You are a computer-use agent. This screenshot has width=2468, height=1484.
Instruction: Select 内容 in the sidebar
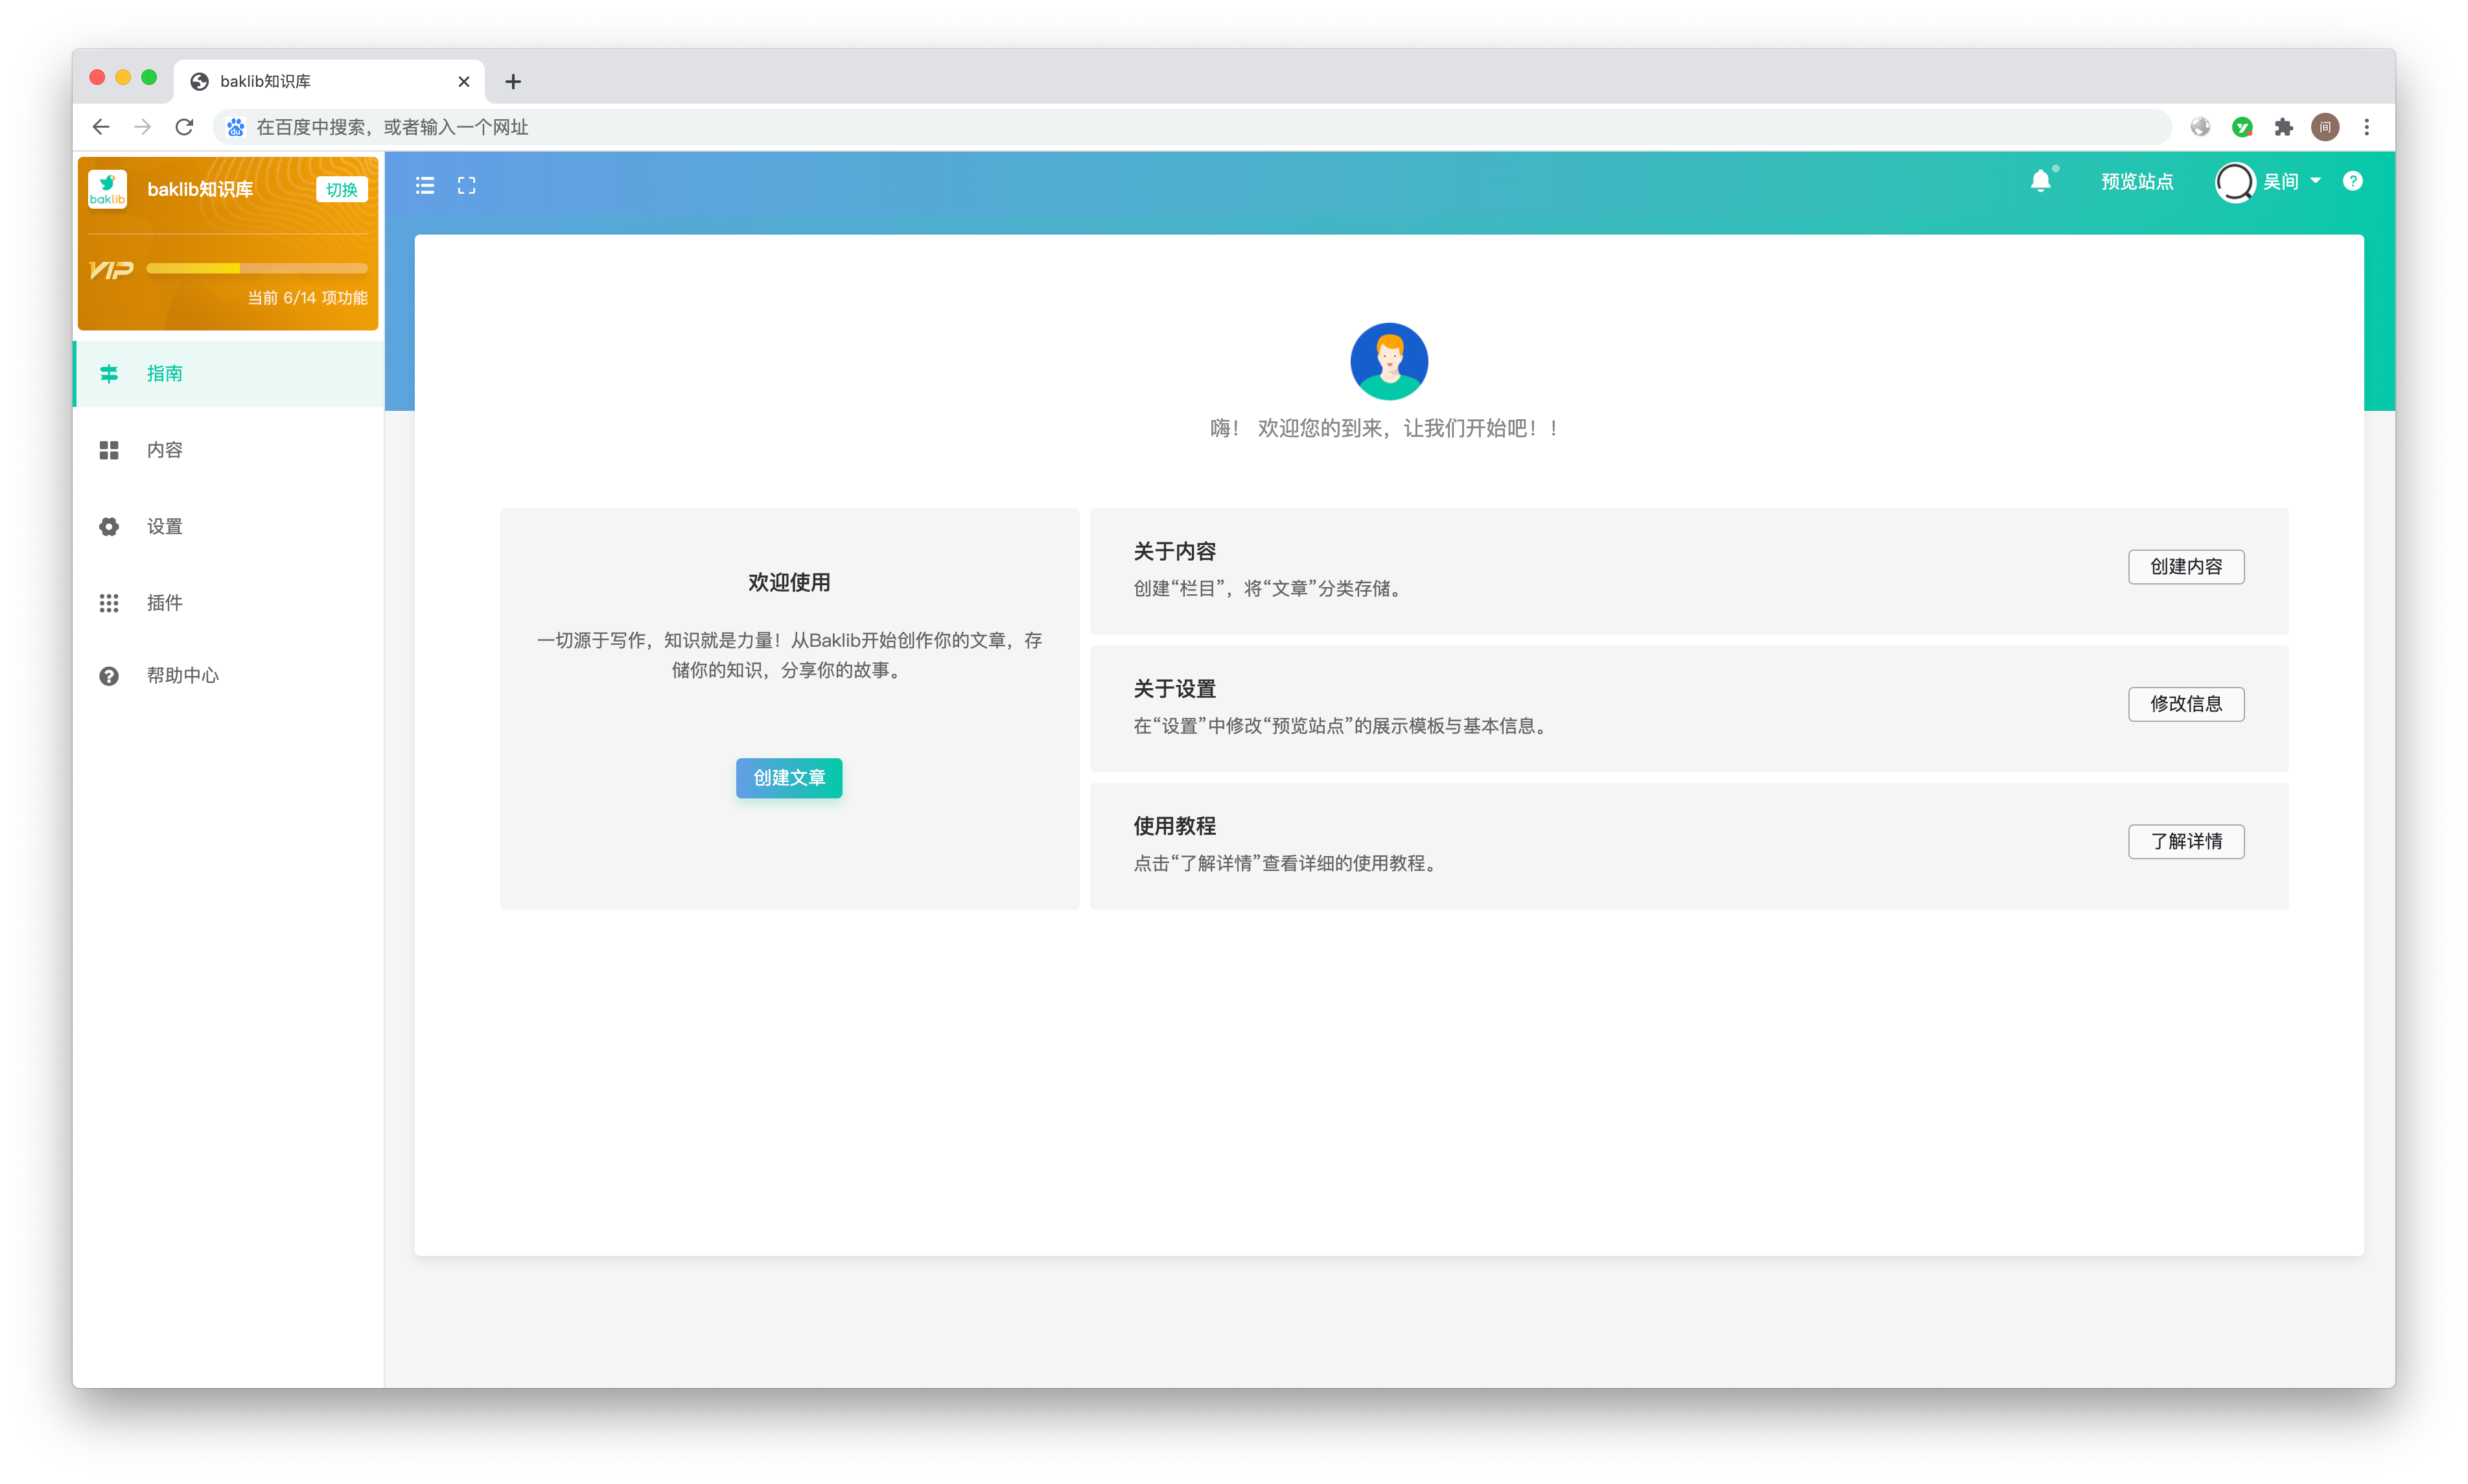[165, 450]
